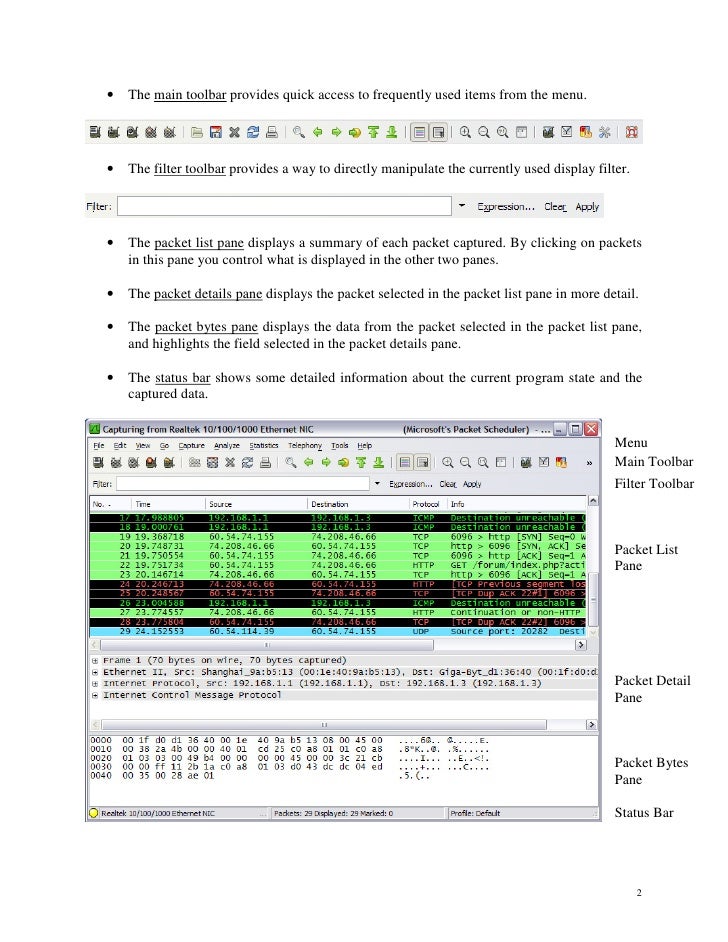Click Apply in standalone filter toolbar
Screen dimensions: 728x942
587,207
